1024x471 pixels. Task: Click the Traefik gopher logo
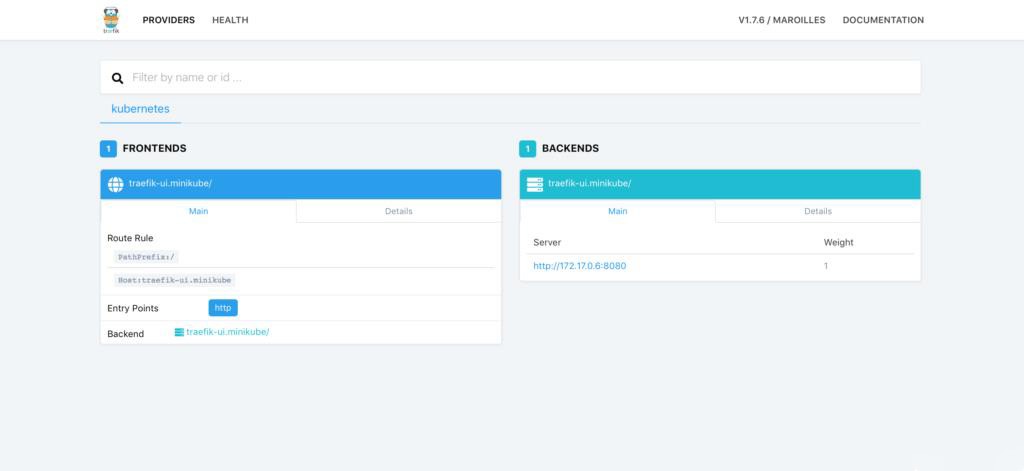[x=111, y=20]
